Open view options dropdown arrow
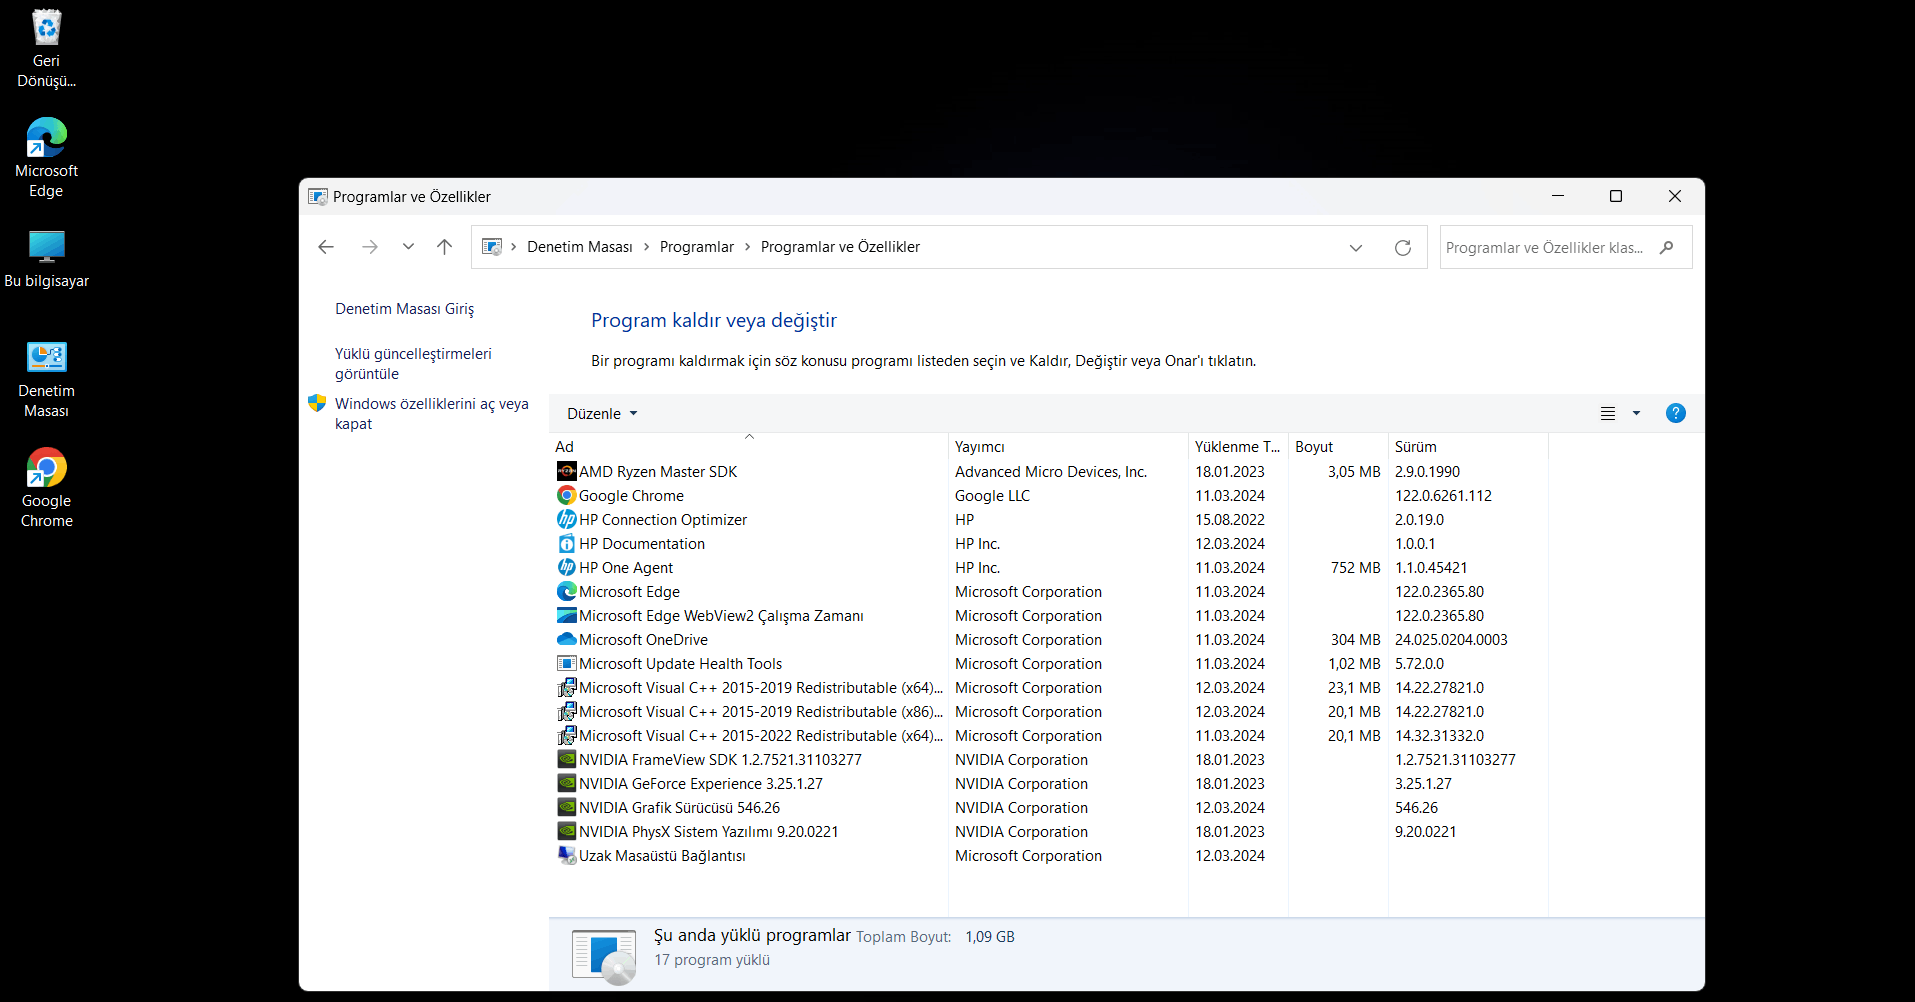Viewport: 1915px width, 1002px height. tap(1636, 413)
